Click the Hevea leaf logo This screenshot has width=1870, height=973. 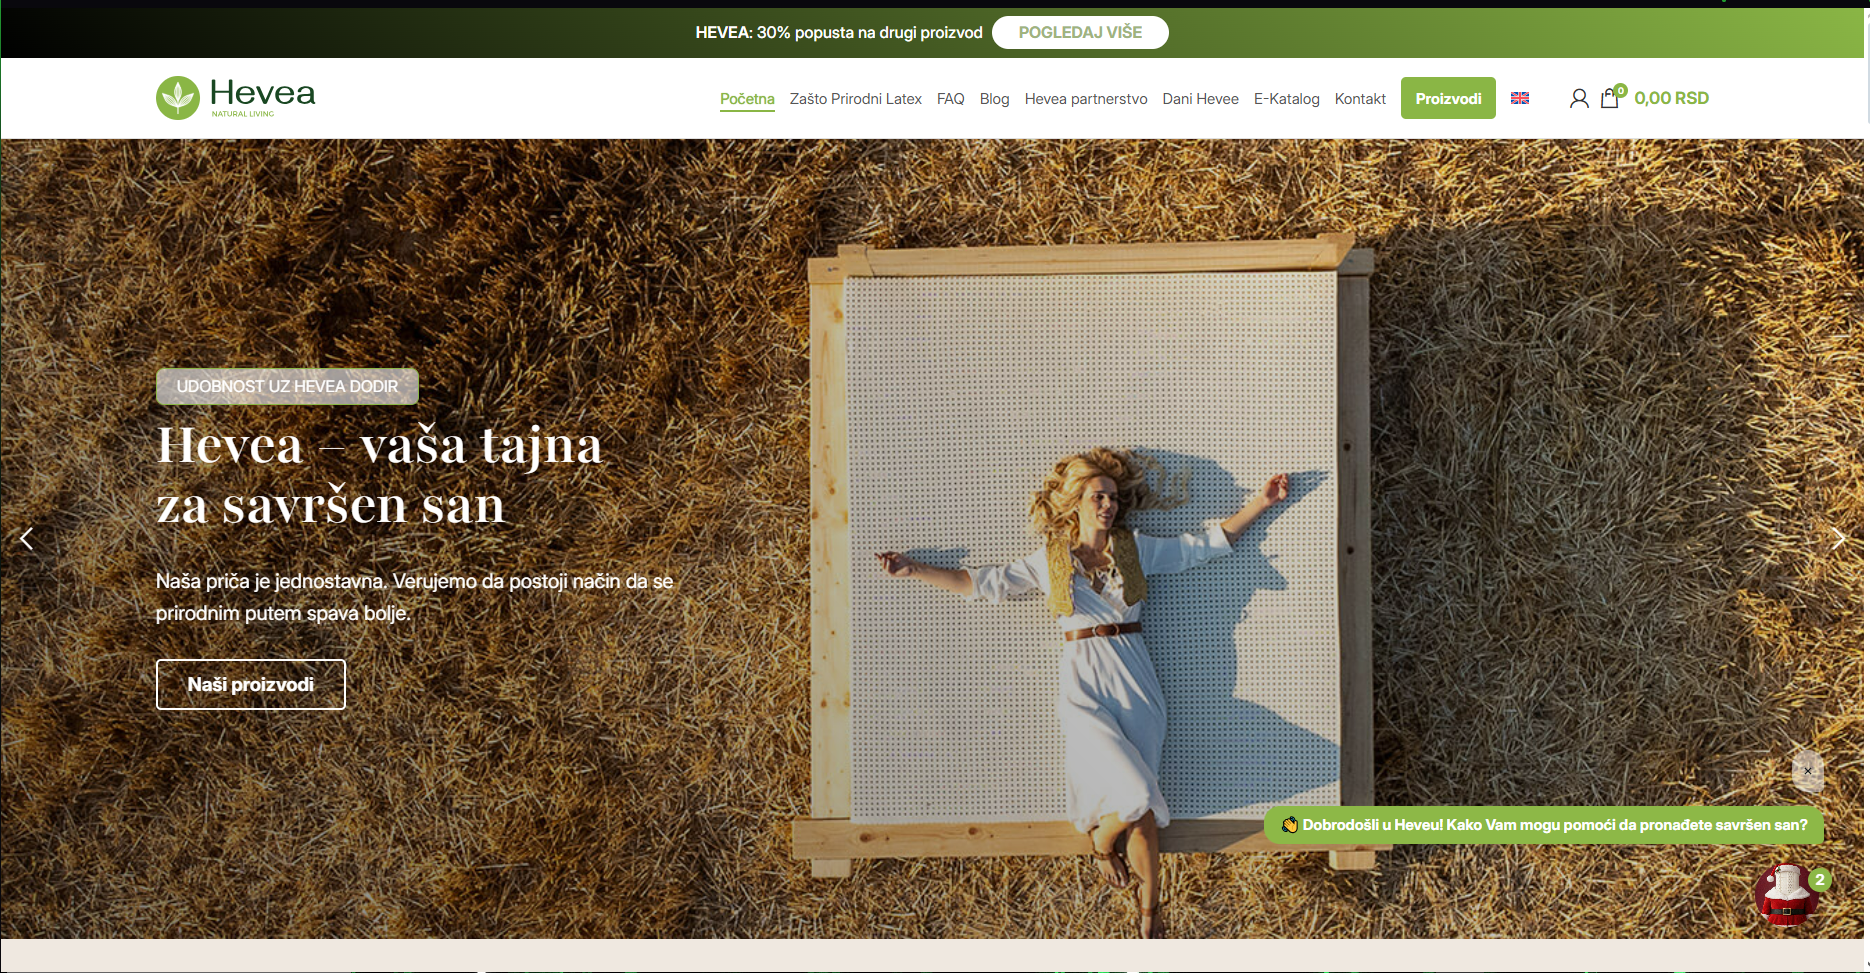point(176,97)
